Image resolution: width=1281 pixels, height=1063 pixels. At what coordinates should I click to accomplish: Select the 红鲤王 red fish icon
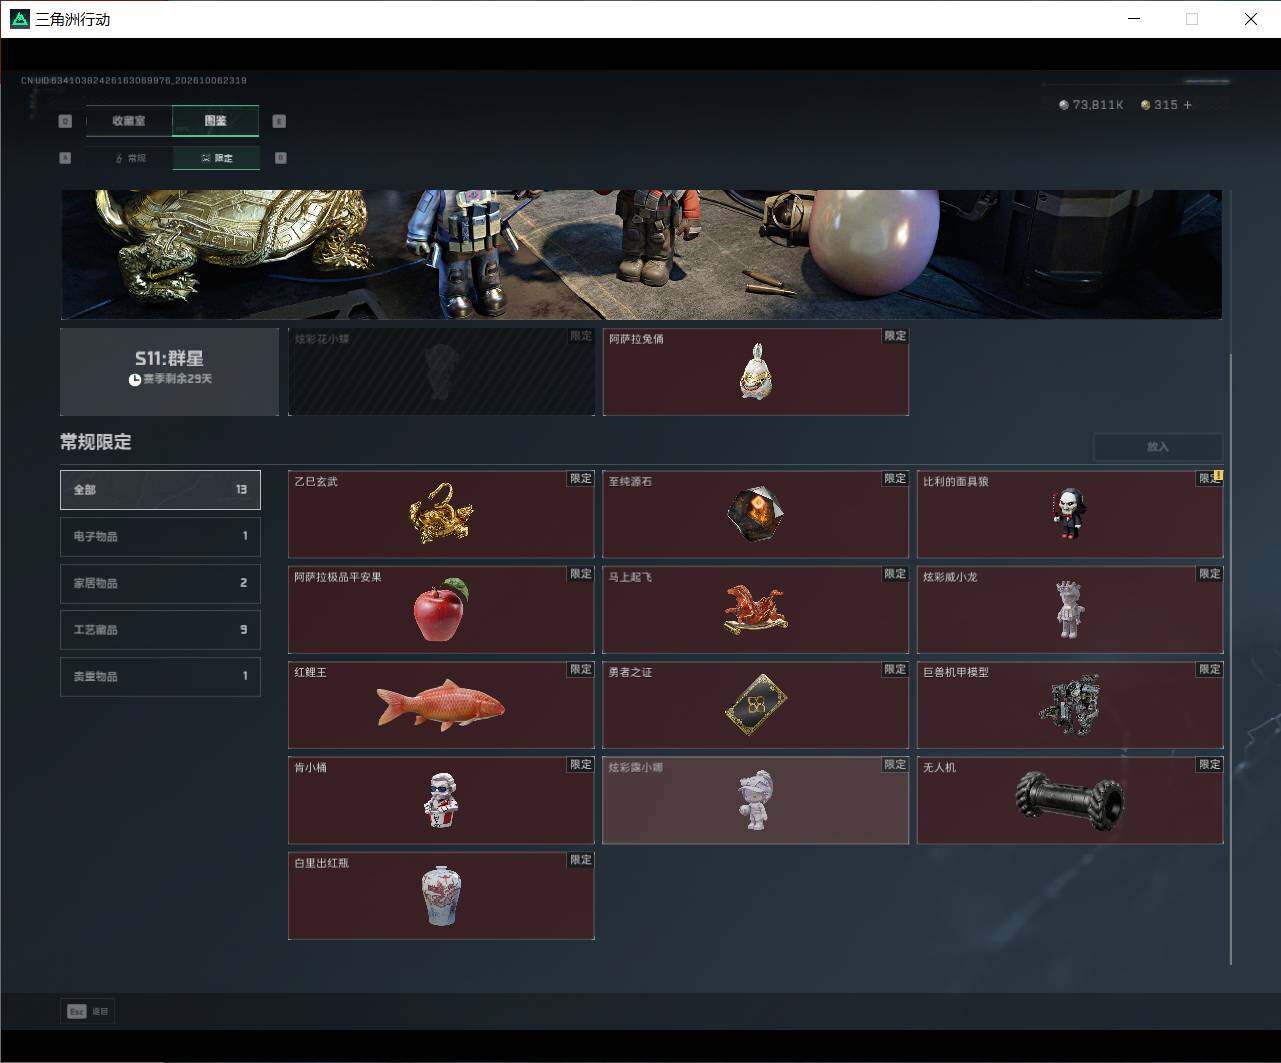pyautogui.click(x=441, y=704)
